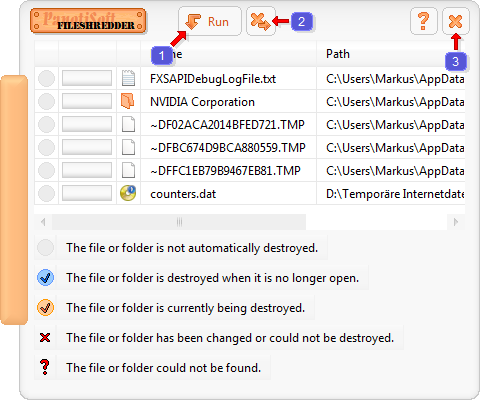Click the horizontal scrollbar thumb
Screen dimensions: 480x400
179,222
